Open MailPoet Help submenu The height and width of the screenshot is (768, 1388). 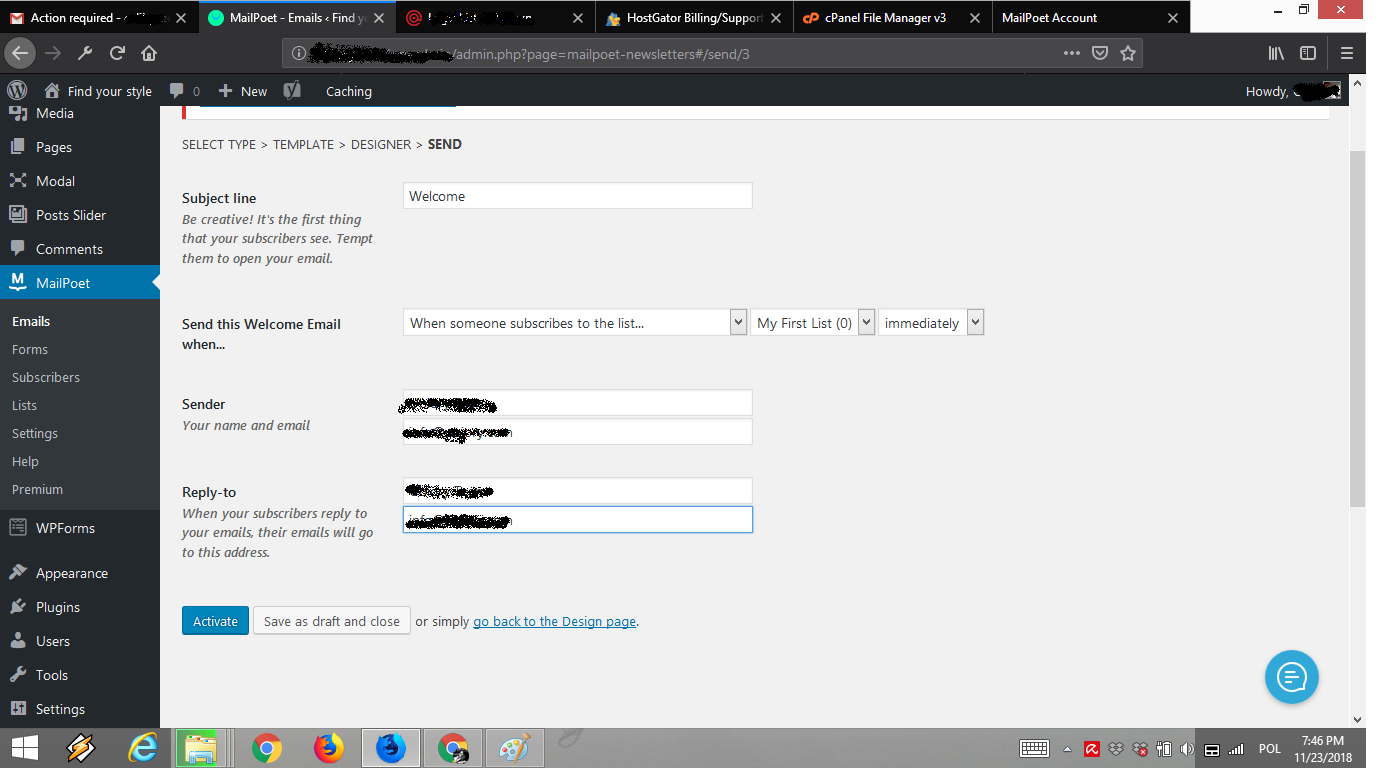(25, 461)
